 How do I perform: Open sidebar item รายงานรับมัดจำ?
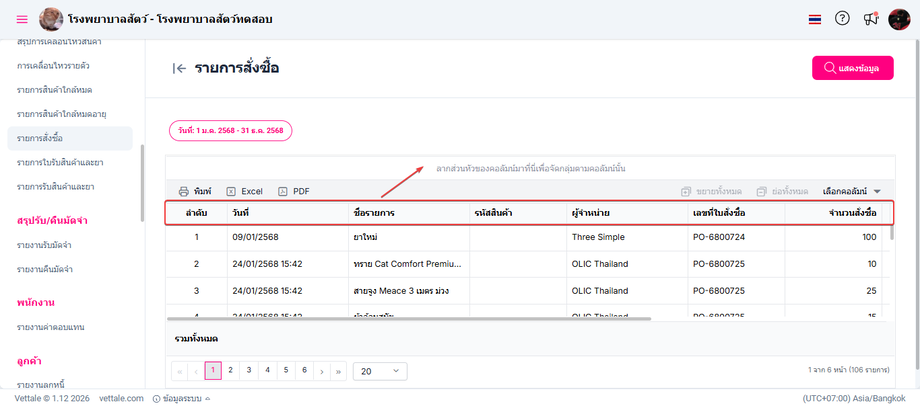45,245
